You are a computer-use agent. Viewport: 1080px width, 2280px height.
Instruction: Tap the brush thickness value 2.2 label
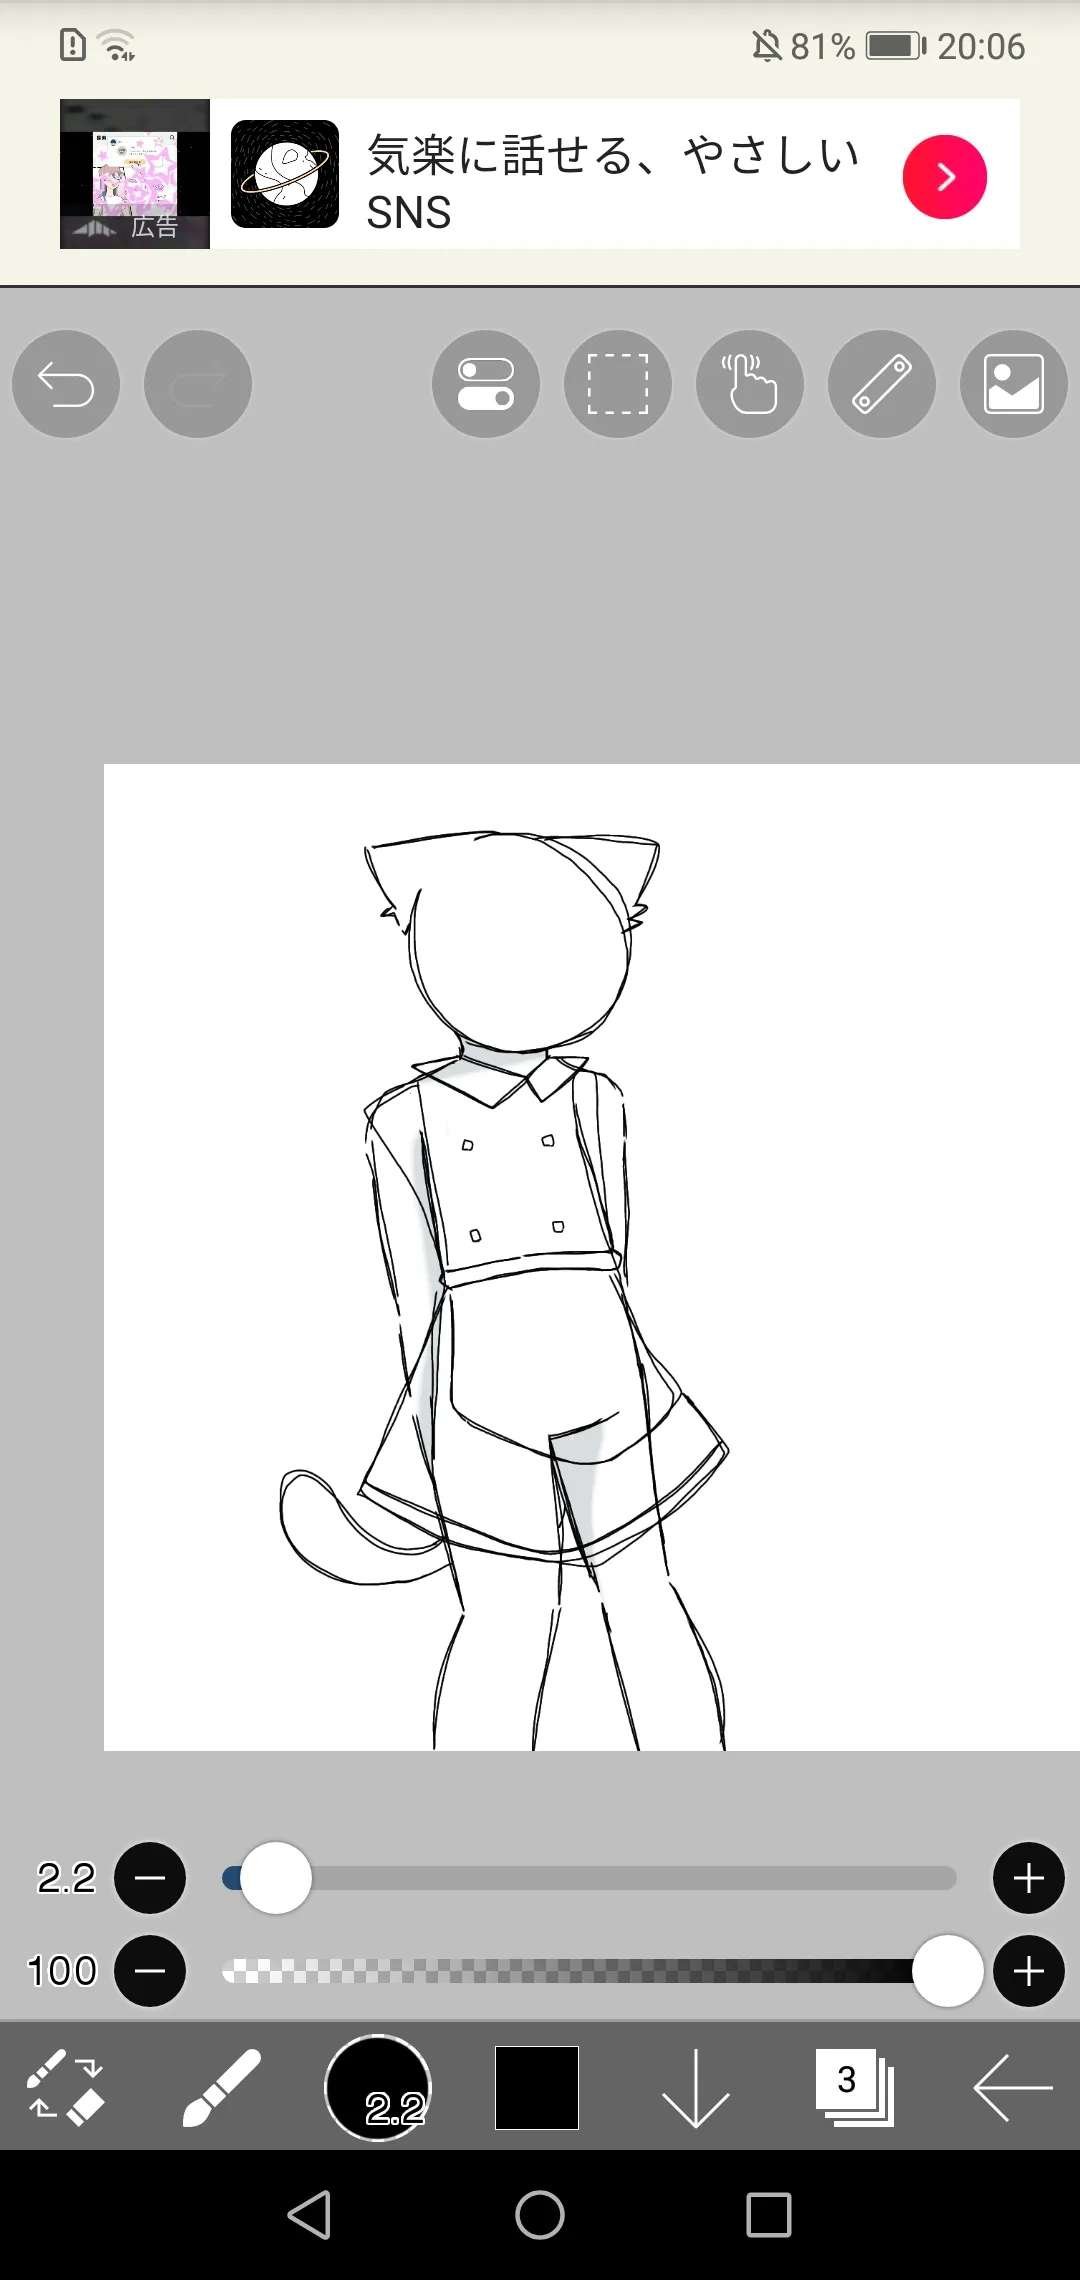pyautogui.click(x=66, y=1878)
